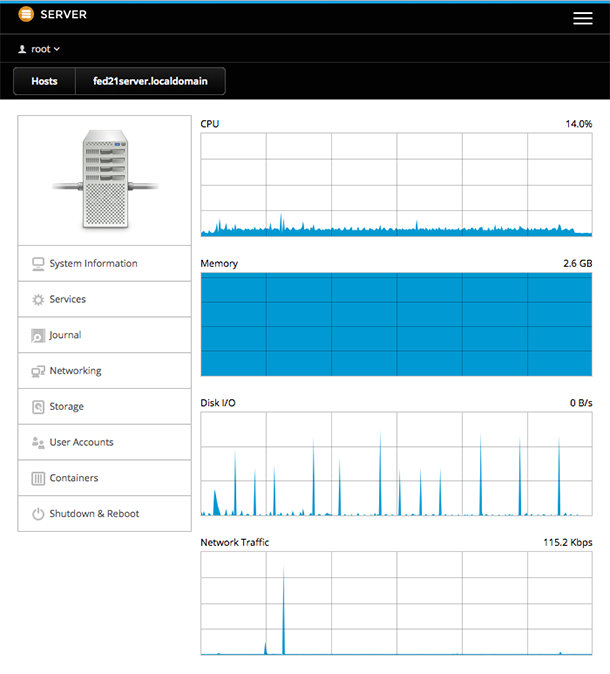Click the 2.6 GB memory value

[578, 263]
